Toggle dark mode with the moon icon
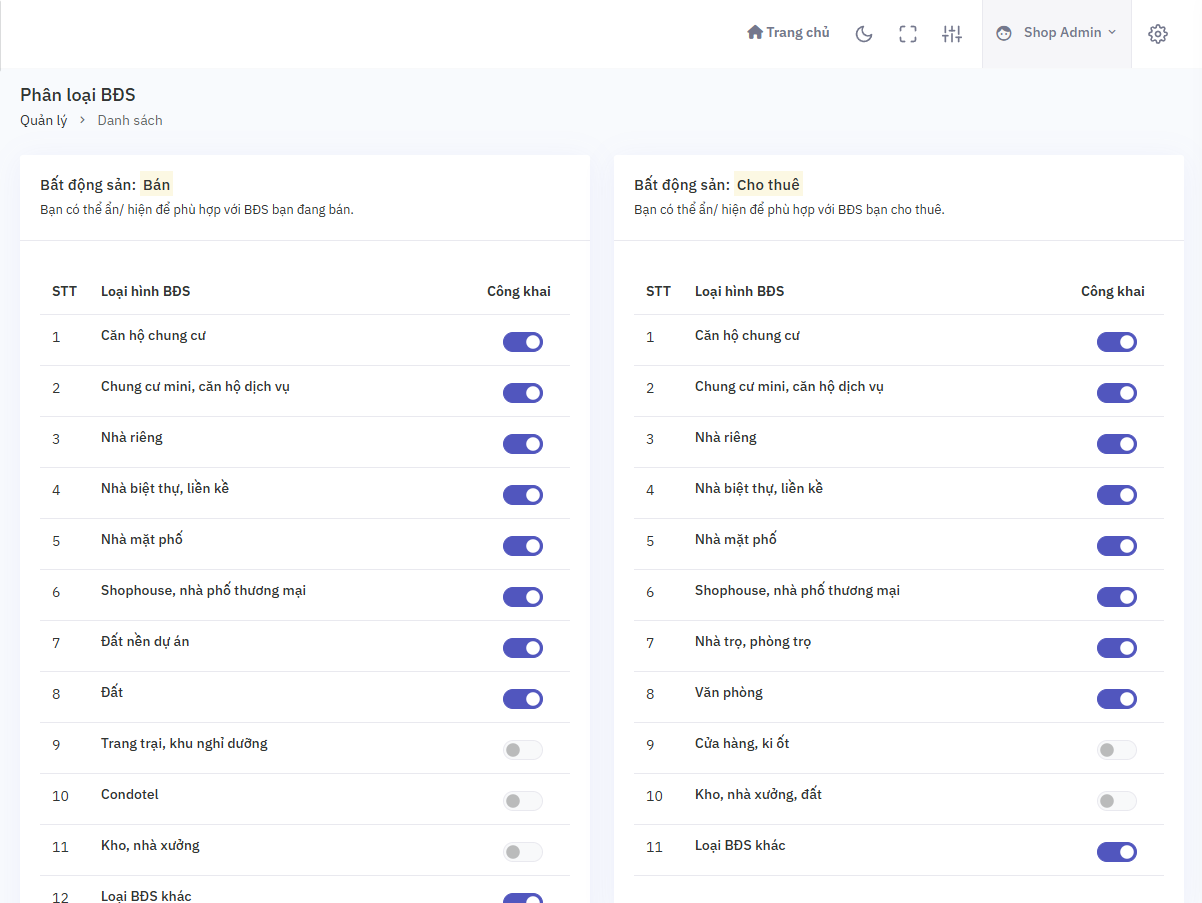The height and width of the screenshot is (903, 1202). [x=864, y=34]
